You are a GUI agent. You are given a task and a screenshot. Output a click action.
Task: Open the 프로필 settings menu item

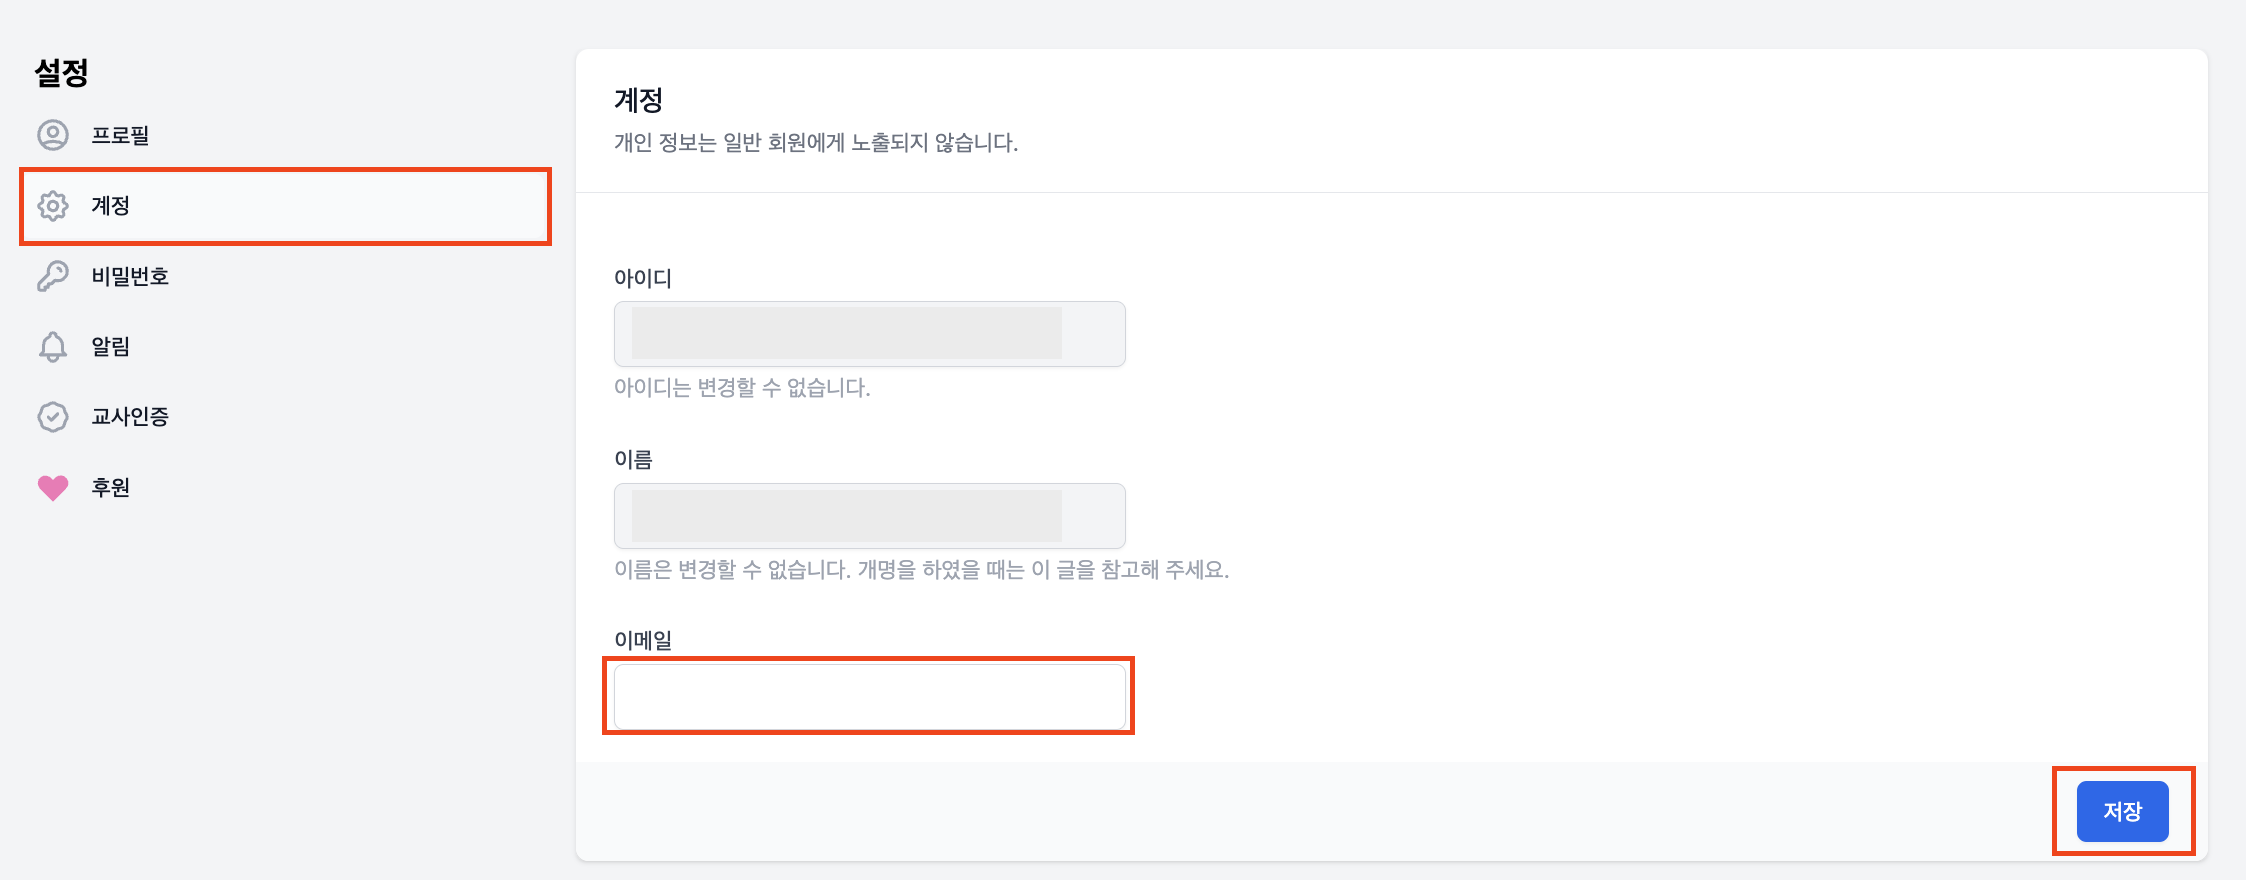pyautogui.click(x=120, y=135)
